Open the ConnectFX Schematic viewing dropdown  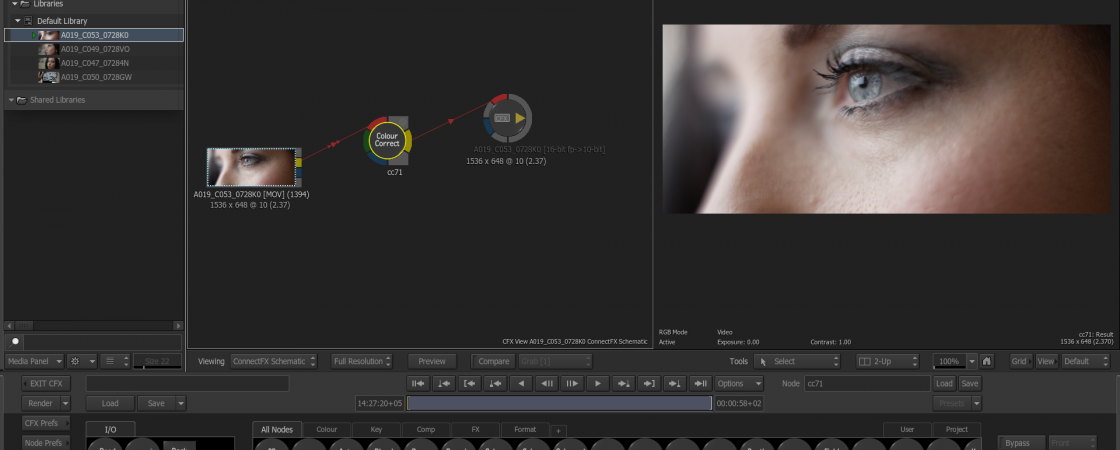pos(273,361)
